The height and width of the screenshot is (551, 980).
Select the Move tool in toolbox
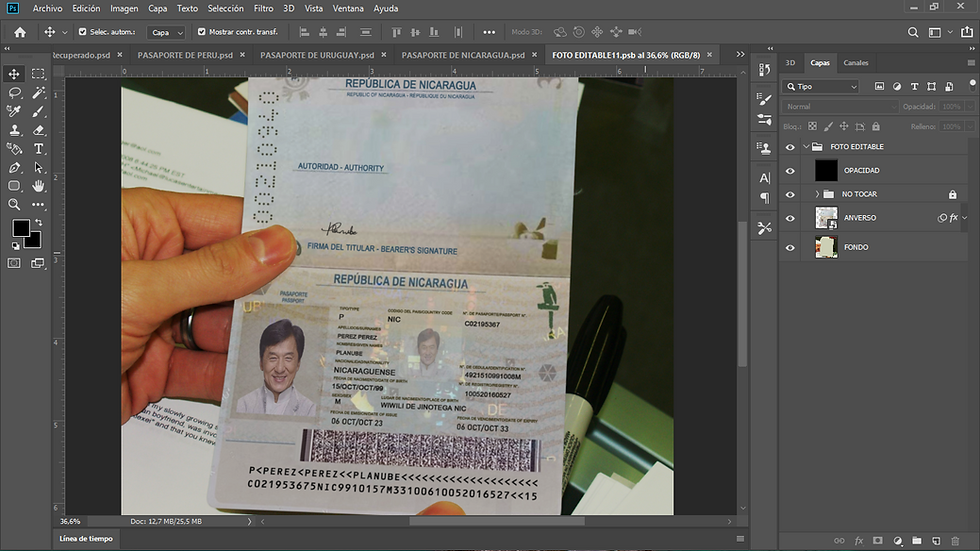coord(14,74)
